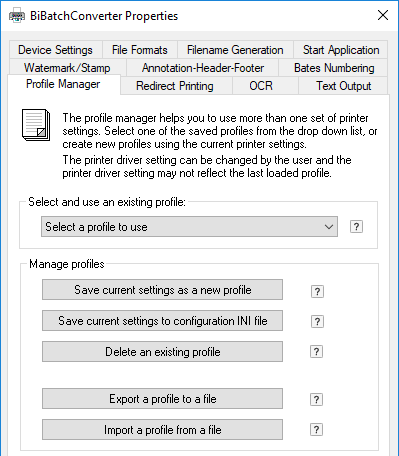Viewport: 399px width, 456px height.
Task: Open help for Save to configuration INI file
Action: tap(317, 321)
